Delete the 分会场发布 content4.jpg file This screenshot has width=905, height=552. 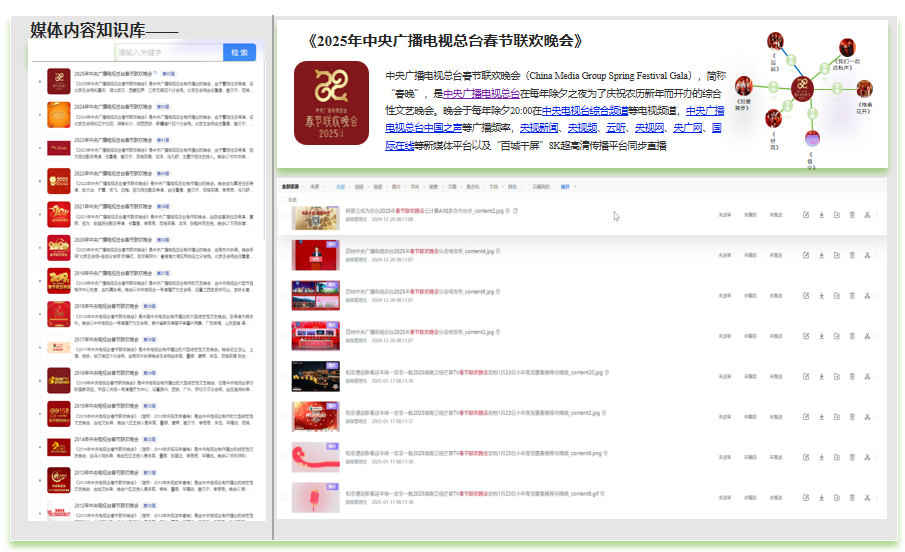(852, 255)
